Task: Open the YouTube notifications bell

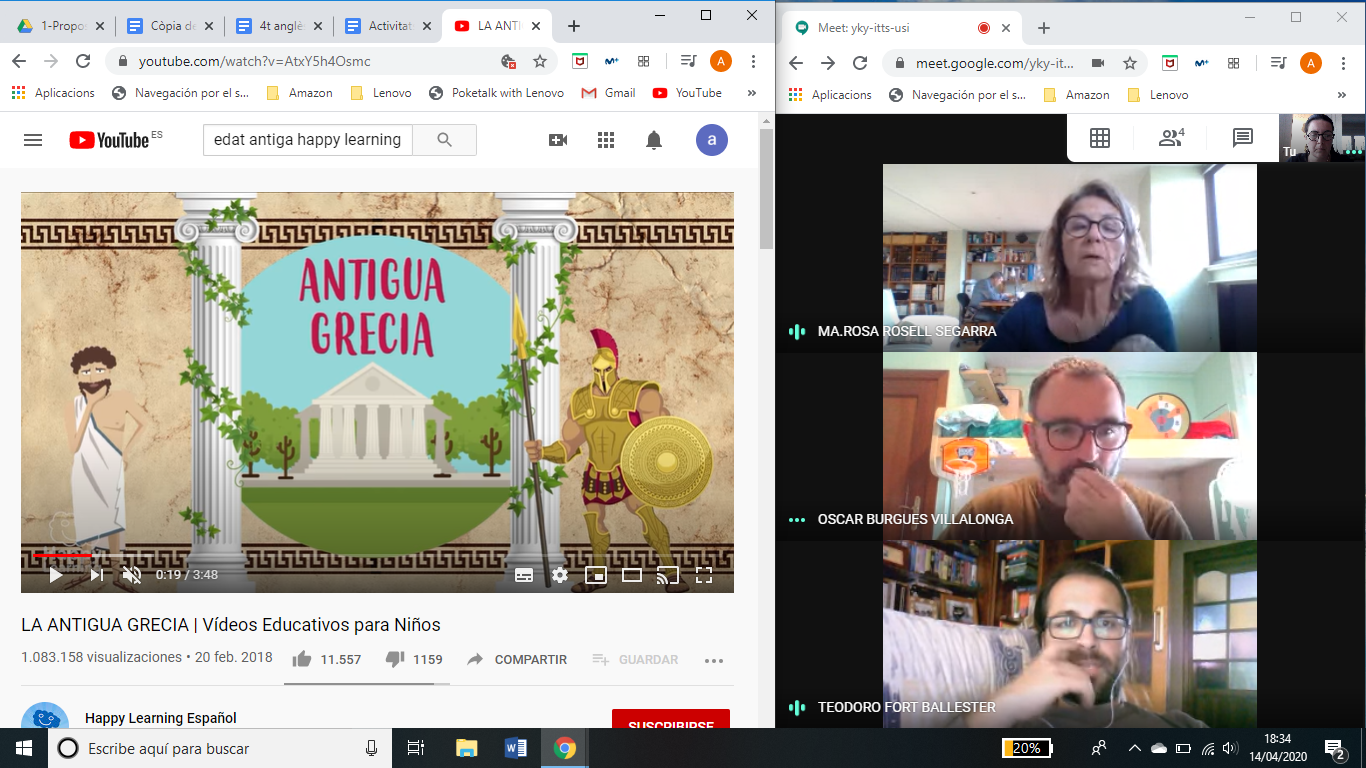Action: pyautogui.click(x=654, y=140)
